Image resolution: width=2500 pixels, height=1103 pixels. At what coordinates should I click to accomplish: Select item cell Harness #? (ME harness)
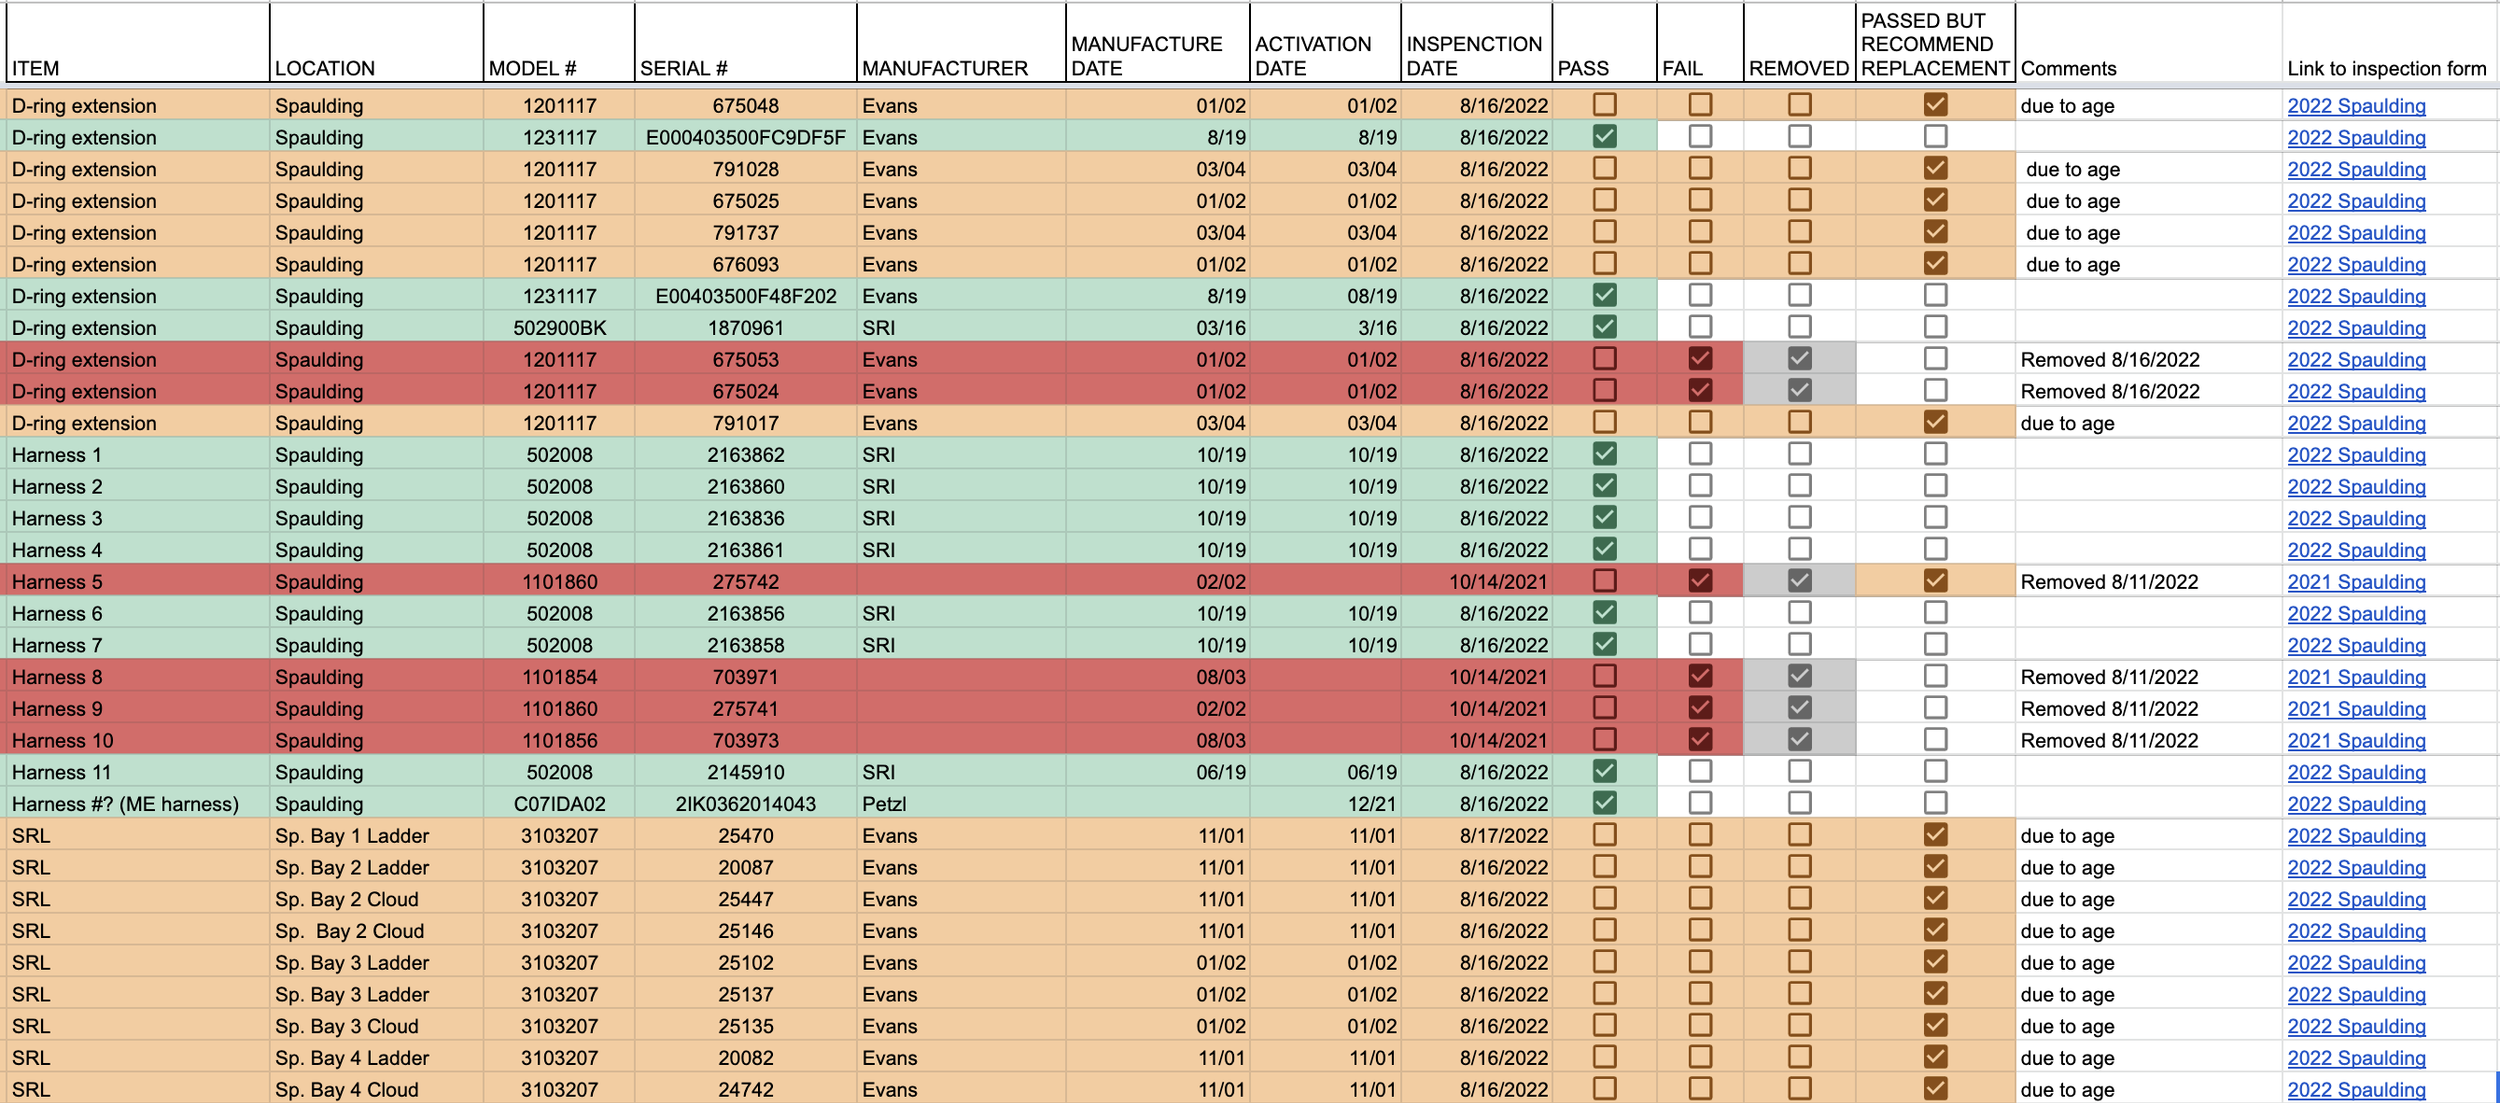point(137,804)
